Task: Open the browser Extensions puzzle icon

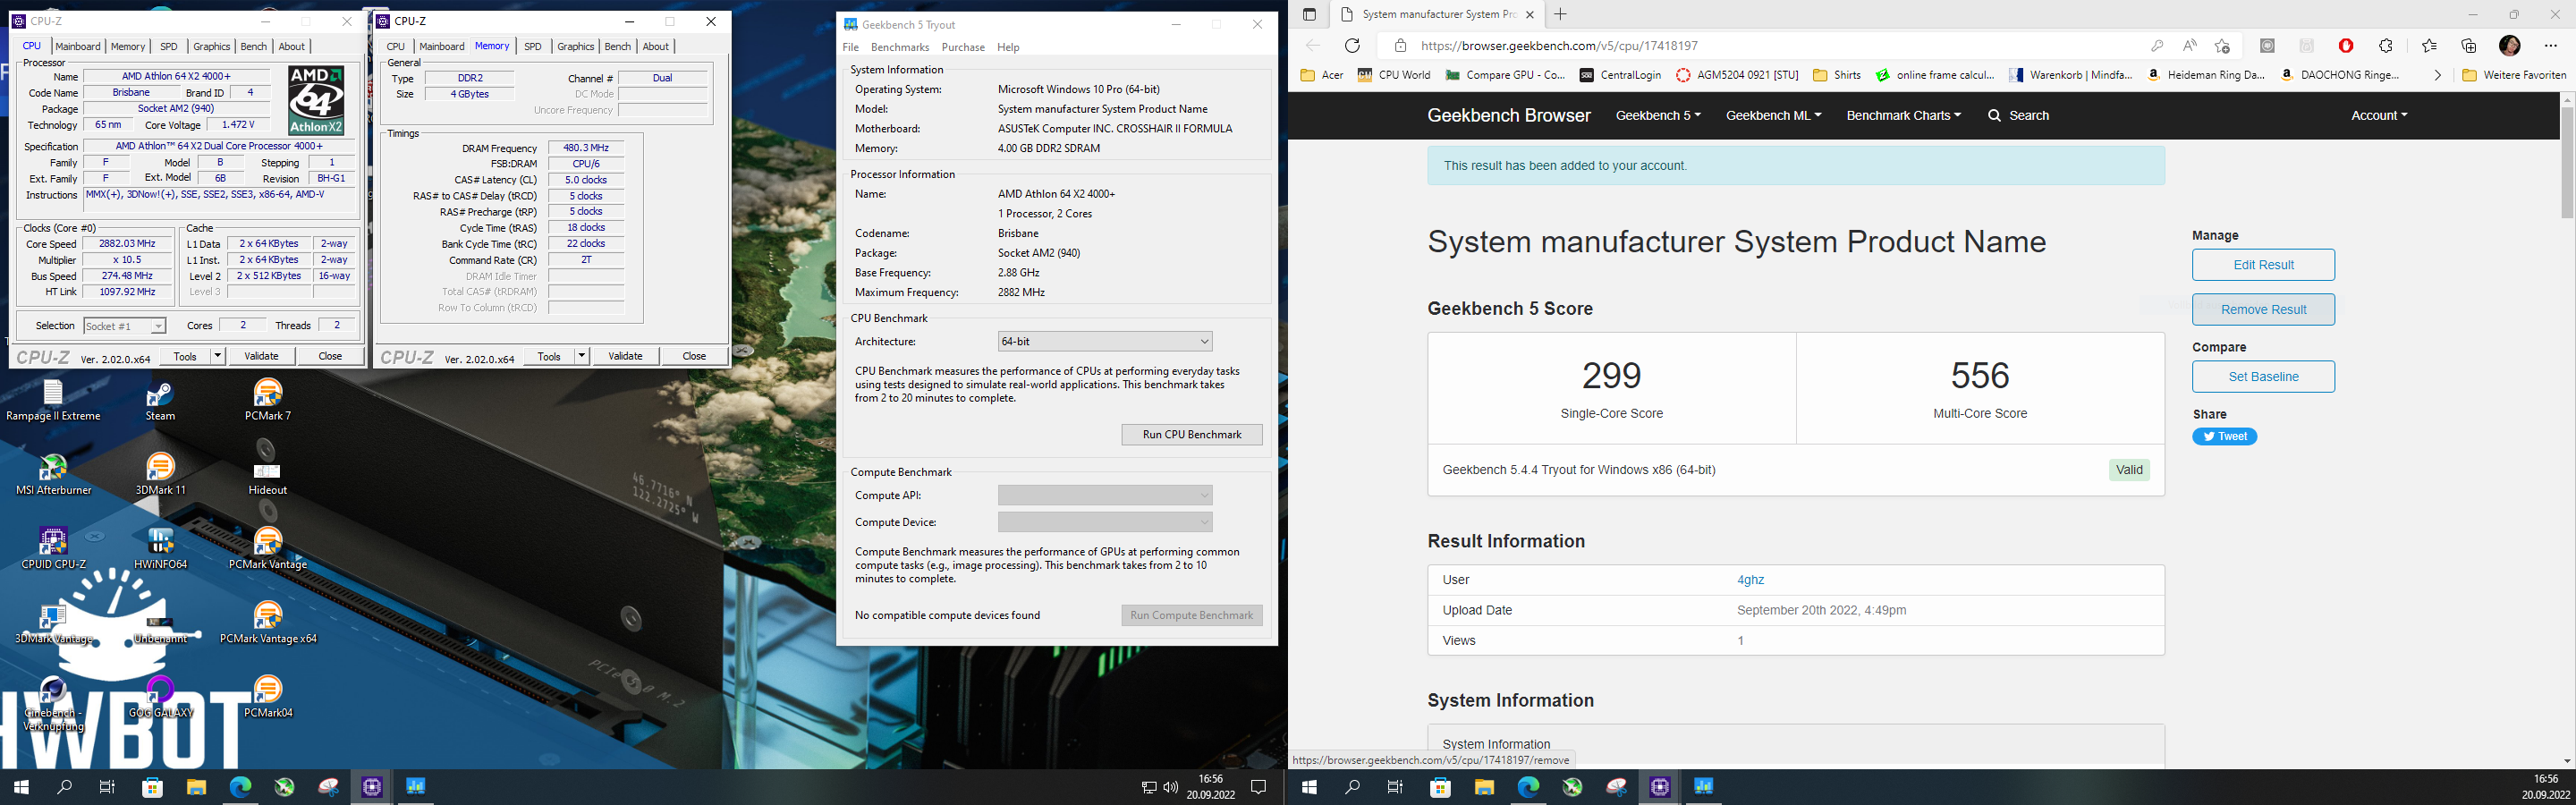Action: (2386, 45)
